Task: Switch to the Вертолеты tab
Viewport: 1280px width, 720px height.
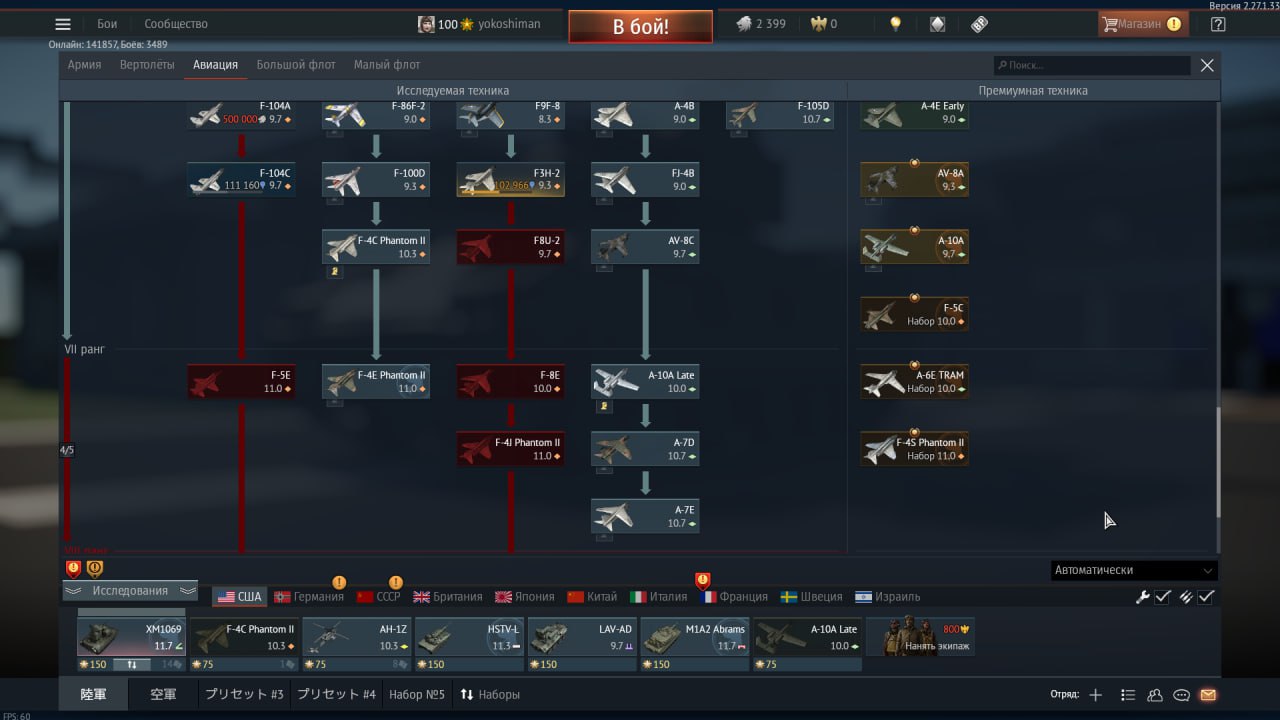Action: pyautogui.click(x=147, y=65)
